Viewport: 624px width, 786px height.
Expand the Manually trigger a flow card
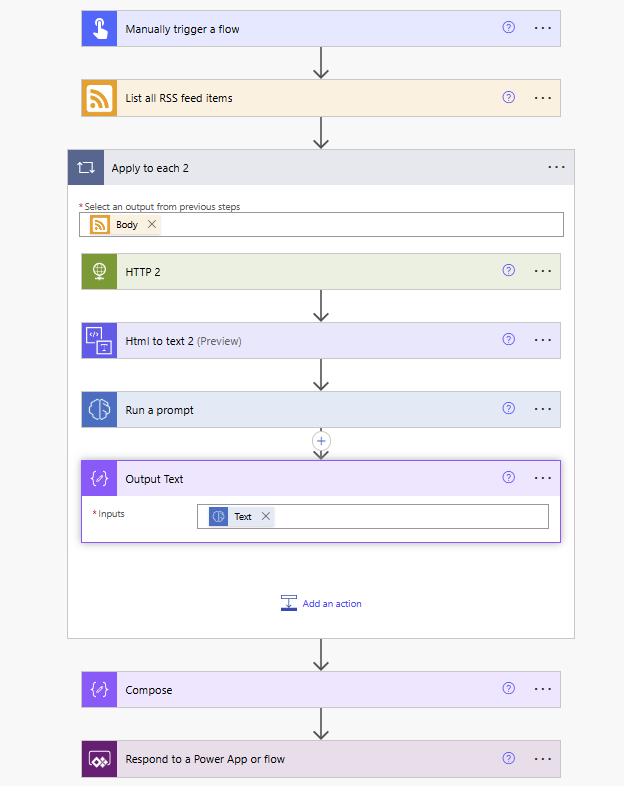tap(321, 29)
